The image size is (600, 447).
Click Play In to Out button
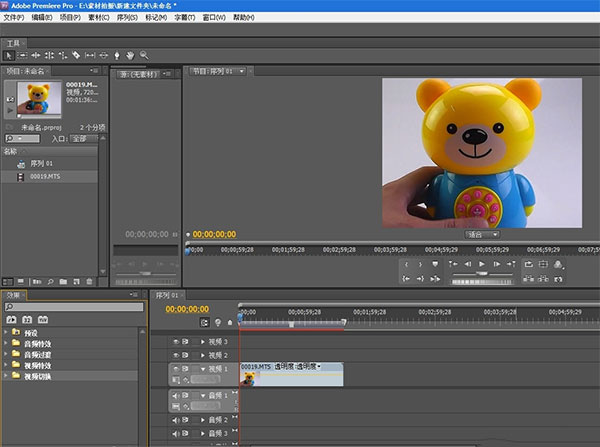pyautogui.click(x=435, y=279)
